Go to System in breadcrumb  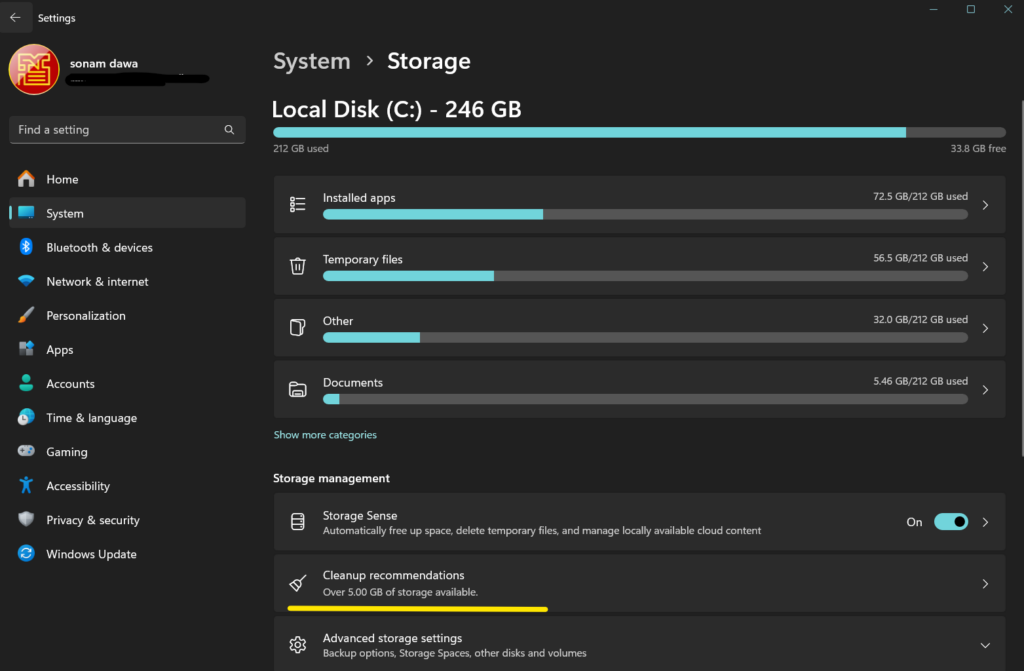[x=311, y=61]
